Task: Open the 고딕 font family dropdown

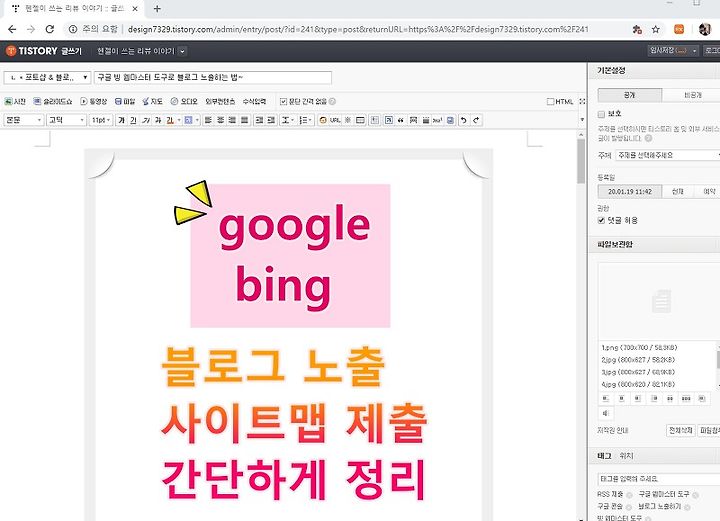Action: pos(67,120)
